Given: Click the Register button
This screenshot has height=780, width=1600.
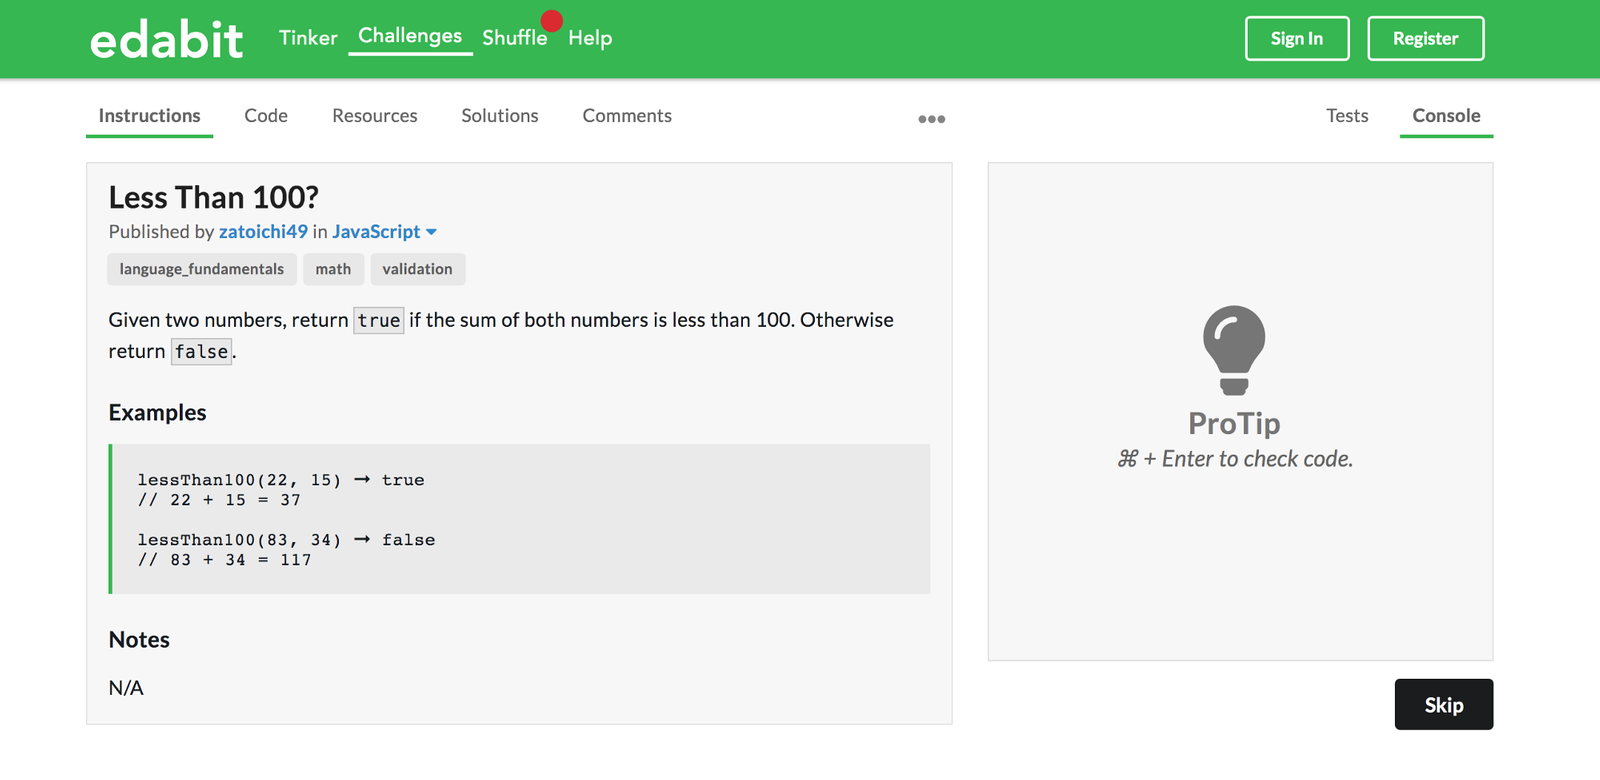Looking at the screenshot, I should (x=1425, y=39).
